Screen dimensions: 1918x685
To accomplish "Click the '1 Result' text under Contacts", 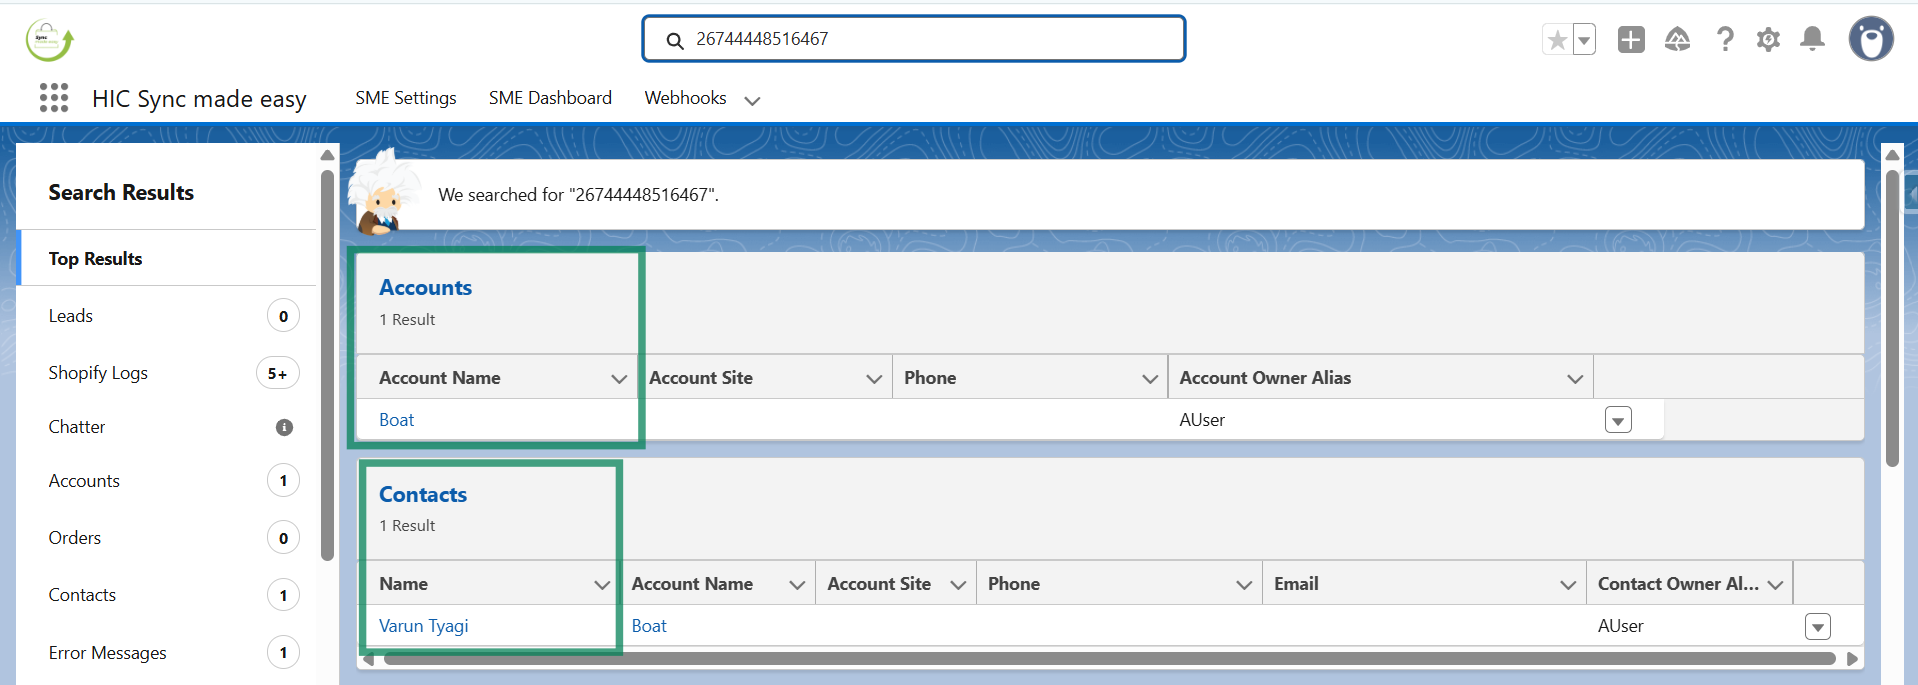I will tap(407, 526).
